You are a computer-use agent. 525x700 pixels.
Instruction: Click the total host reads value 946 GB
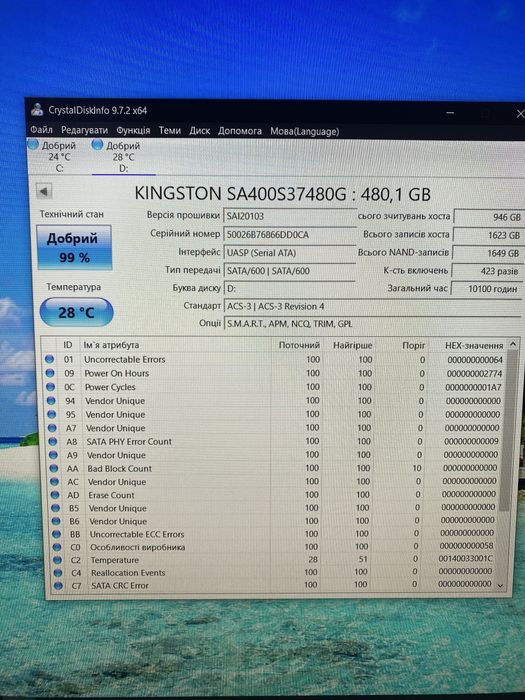[x=489, y=217]
